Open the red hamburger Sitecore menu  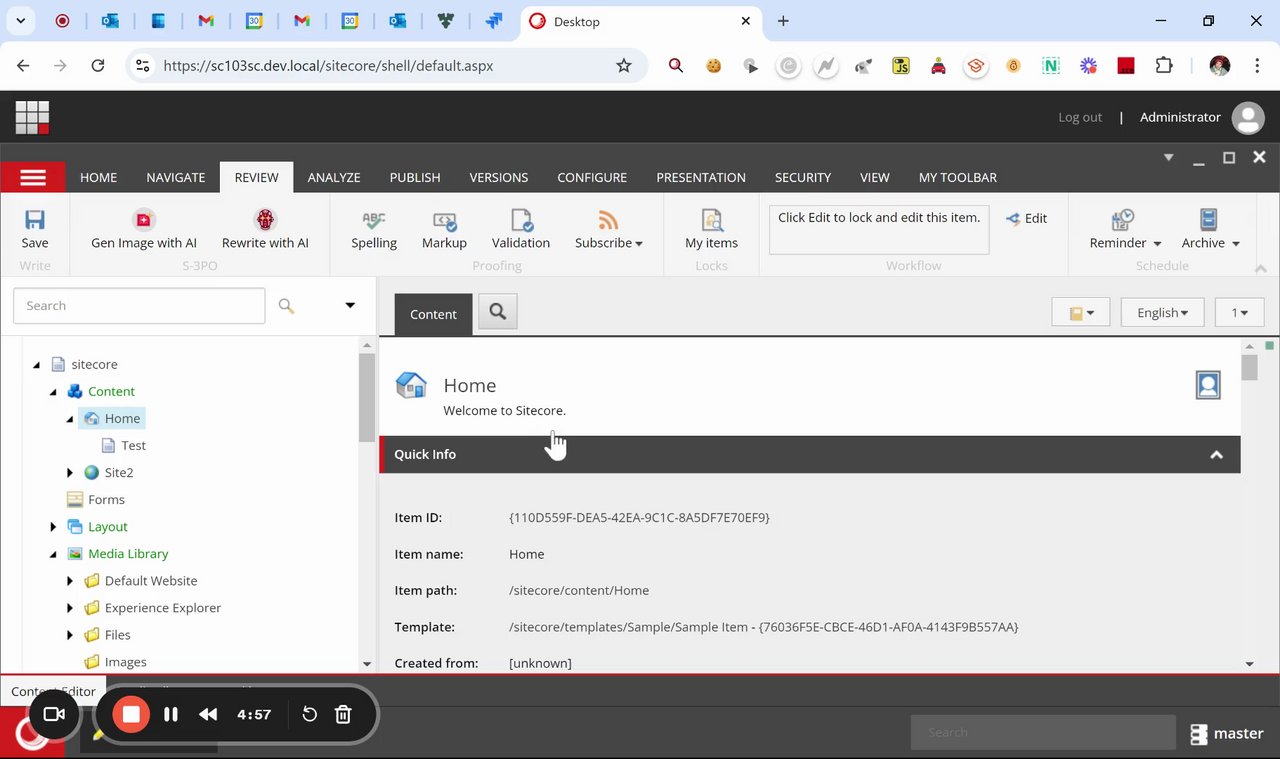tap(33, 177)
